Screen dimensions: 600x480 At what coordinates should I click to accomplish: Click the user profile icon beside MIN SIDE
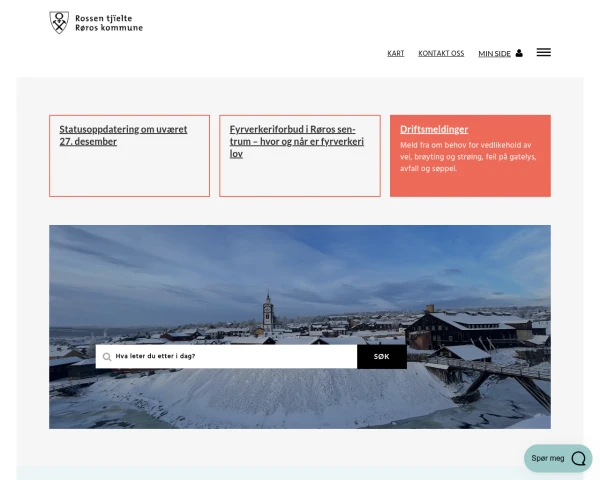[519, 53]
